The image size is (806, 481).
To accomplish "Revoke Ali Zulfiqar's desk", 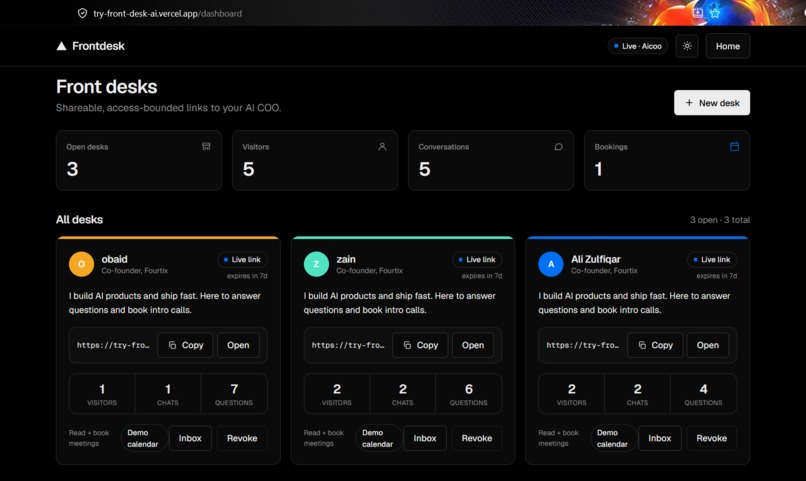I will tap(711, 438).
